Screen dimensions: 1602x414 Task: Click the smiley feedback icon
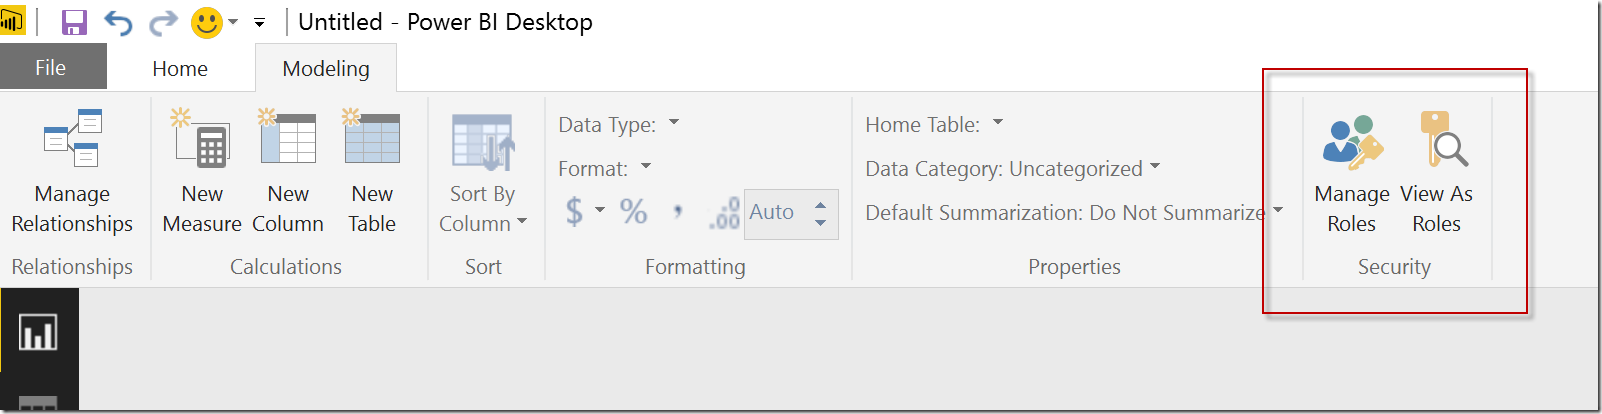(207, 22)
